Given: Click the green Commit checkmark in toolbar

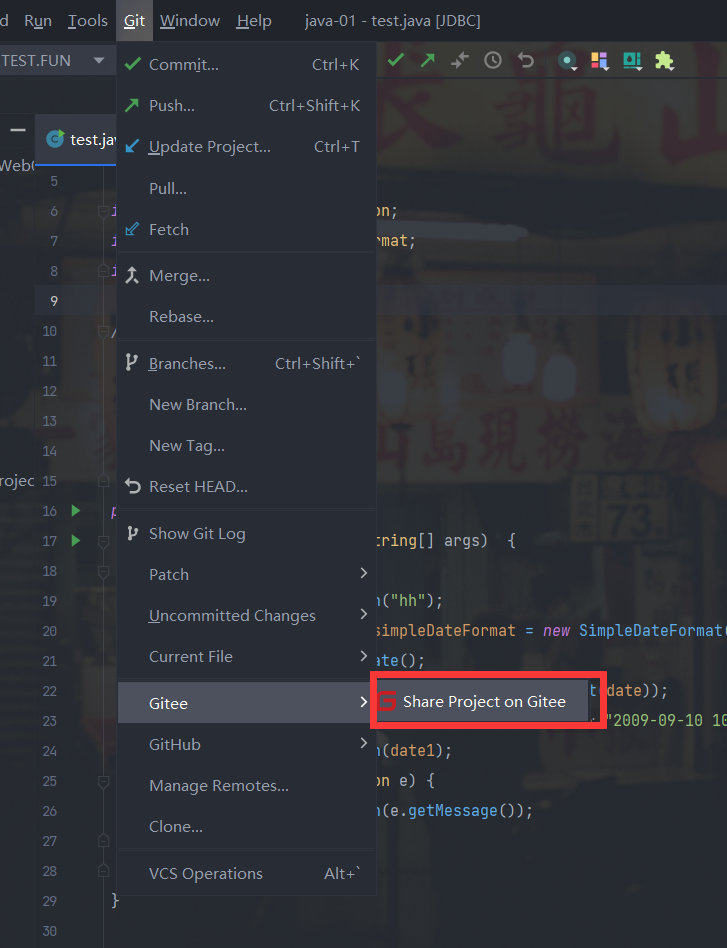Looking at the screenshot, I should tap(396, 60).
